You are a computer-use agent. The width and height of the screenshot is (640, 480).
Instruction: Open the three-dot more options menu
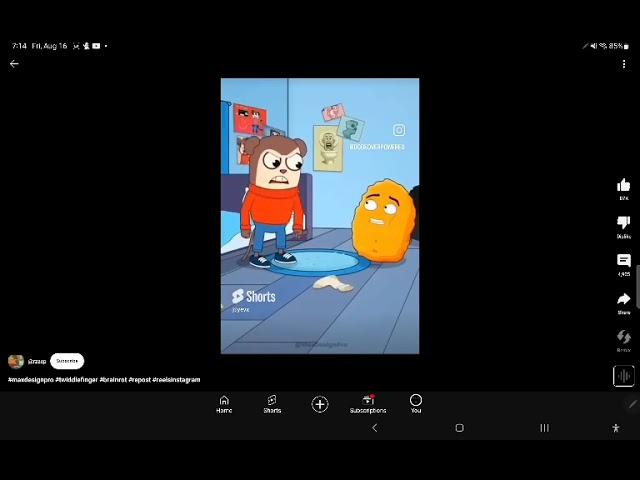click(x=624, y=64)
